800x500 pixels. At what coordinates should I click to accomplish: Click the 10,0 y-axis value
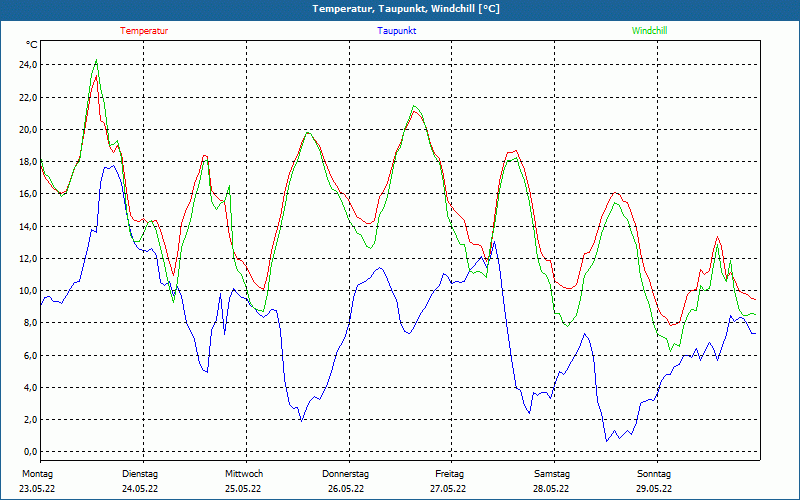(x=28, y=291)
